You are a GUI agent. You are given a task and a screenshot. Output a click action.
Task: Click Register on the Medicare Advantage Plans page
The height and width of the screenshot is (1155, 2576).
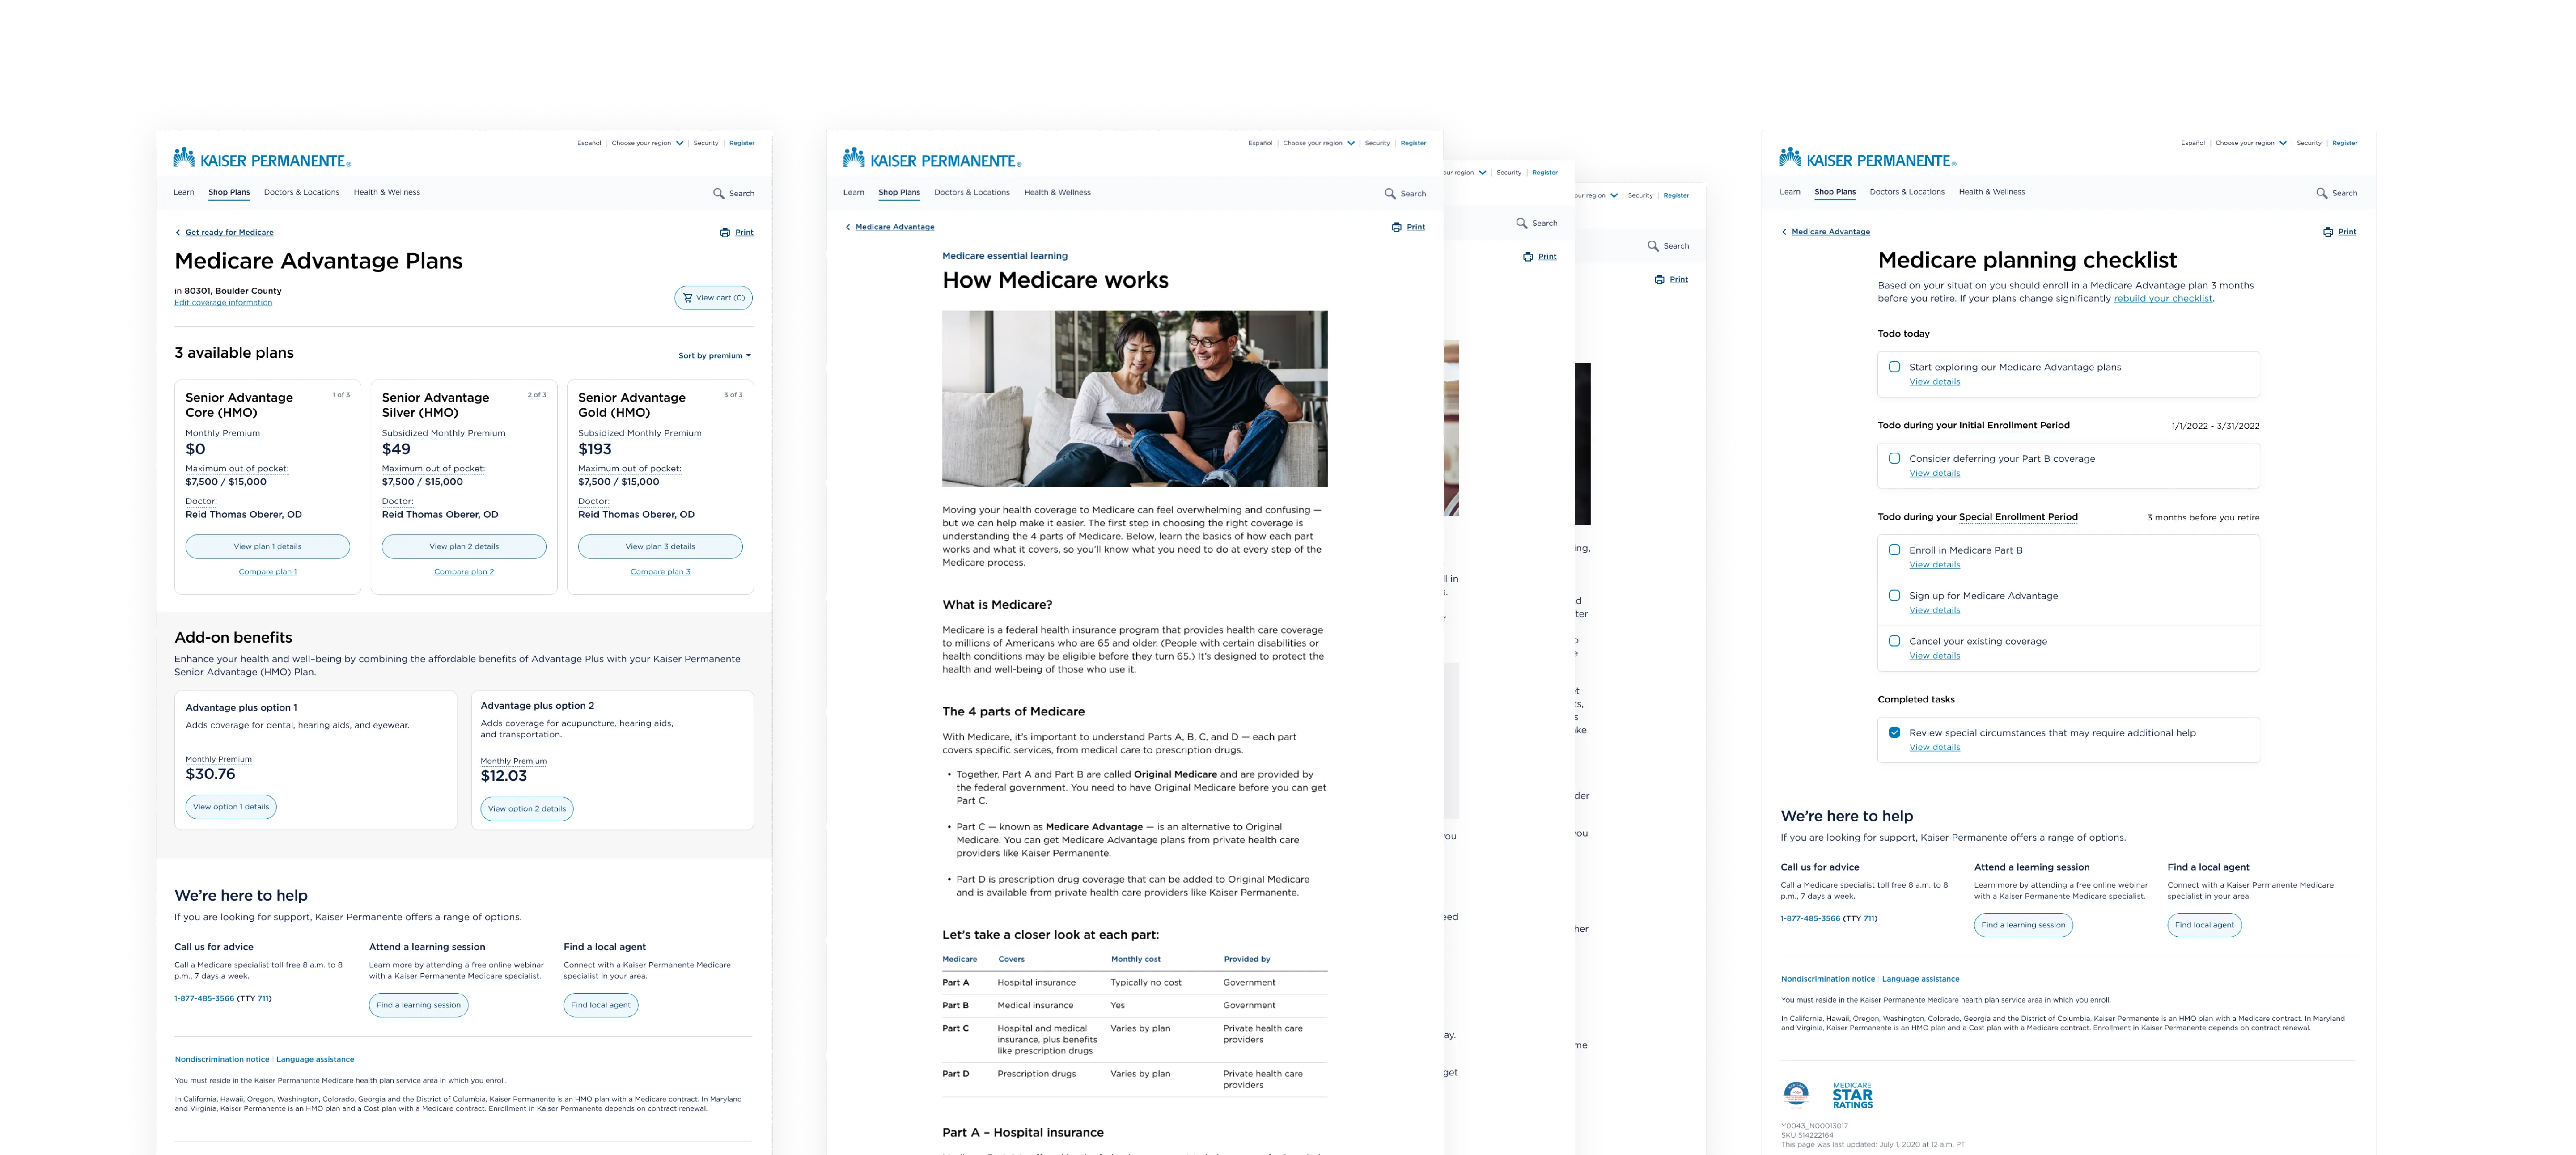(x=742, y=143)
